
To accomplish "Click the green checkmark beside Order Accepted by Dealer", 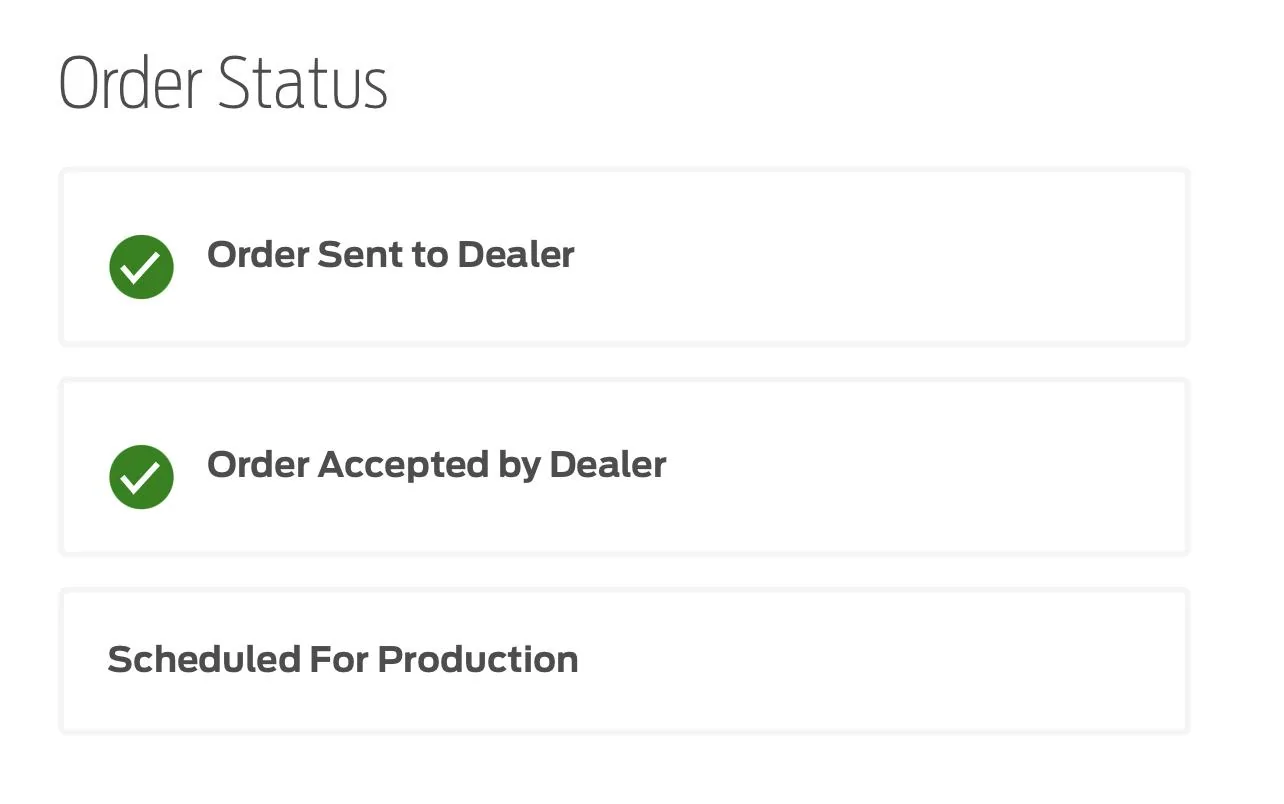I will click(x=141, y=477).
